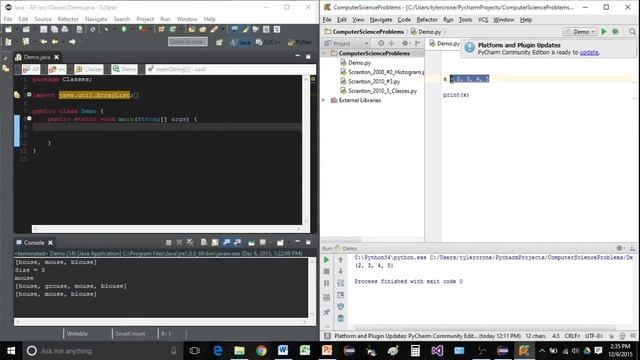Image resolution: width=640 pixels, height=360 pixels.
Task: Click Eclipse console Terminate square icon
Action: [169, 242]
